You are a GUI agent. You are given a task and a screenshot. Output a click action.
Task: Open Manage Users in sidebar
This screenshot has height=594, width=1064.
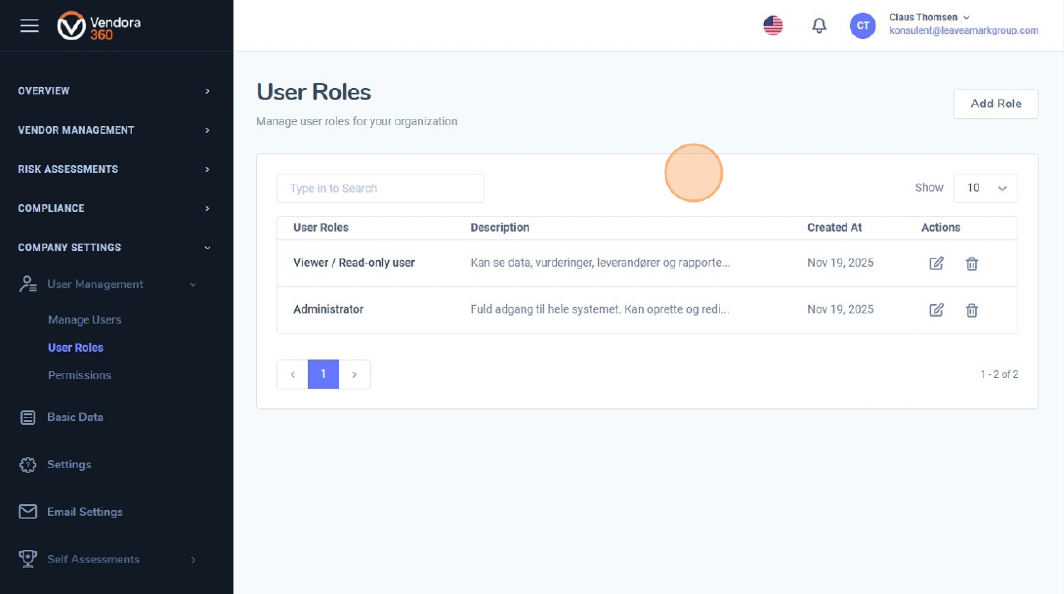pyautogui.click(x=84, y=320)
